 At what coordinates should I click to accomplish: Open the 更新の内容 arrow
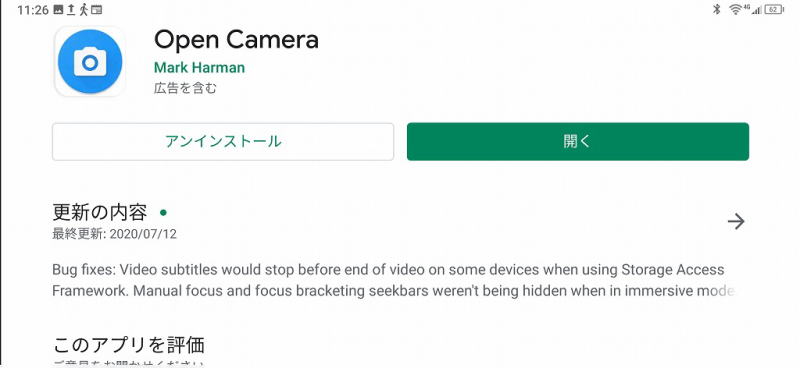736,222
